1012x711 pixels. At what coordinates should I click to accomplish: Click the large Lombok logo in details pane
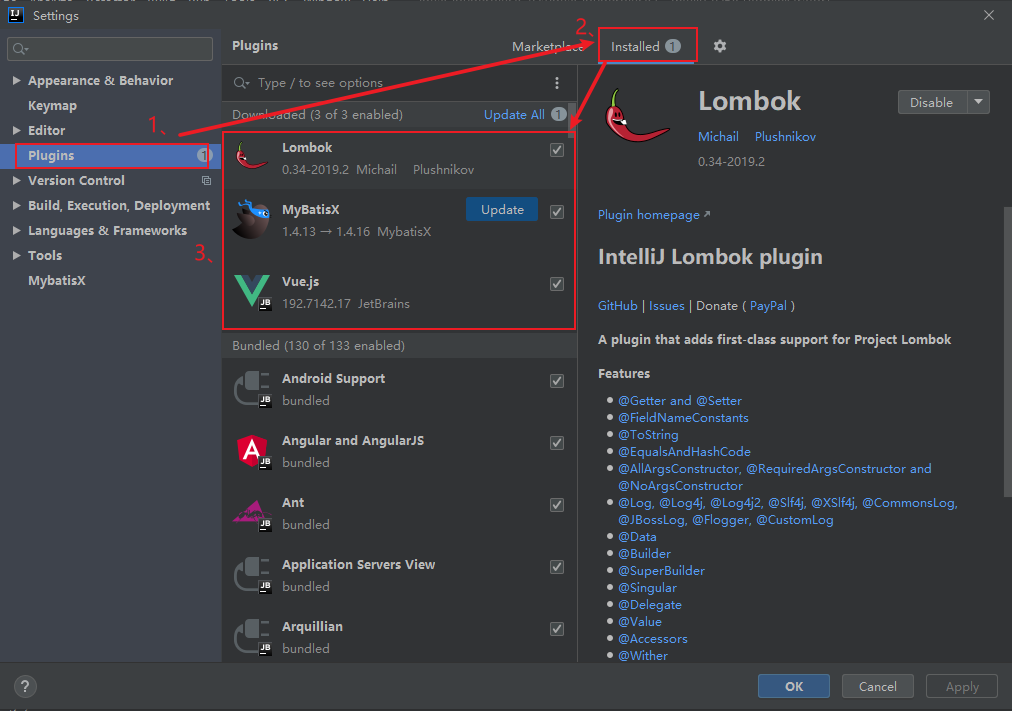point(636,115)
